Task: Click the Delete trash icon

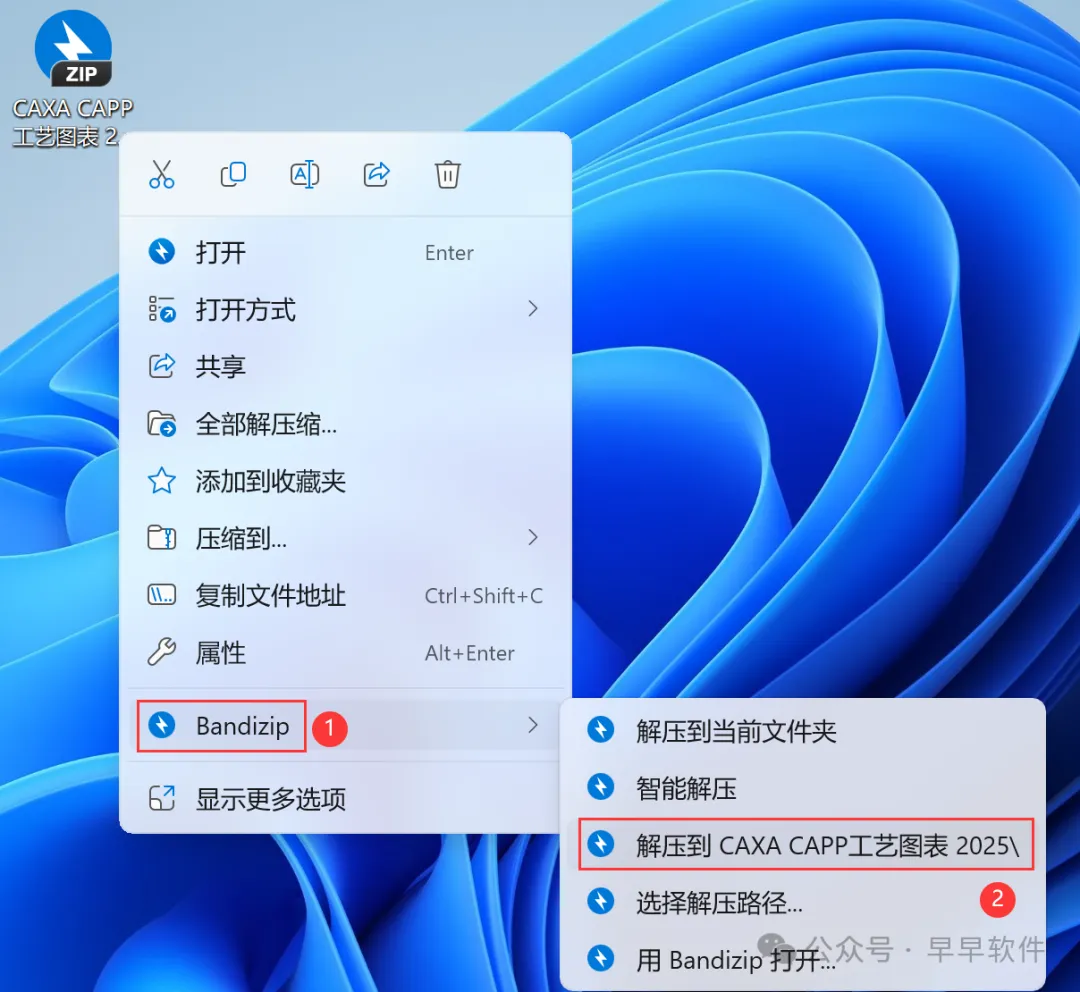Action: pos(448,174)
